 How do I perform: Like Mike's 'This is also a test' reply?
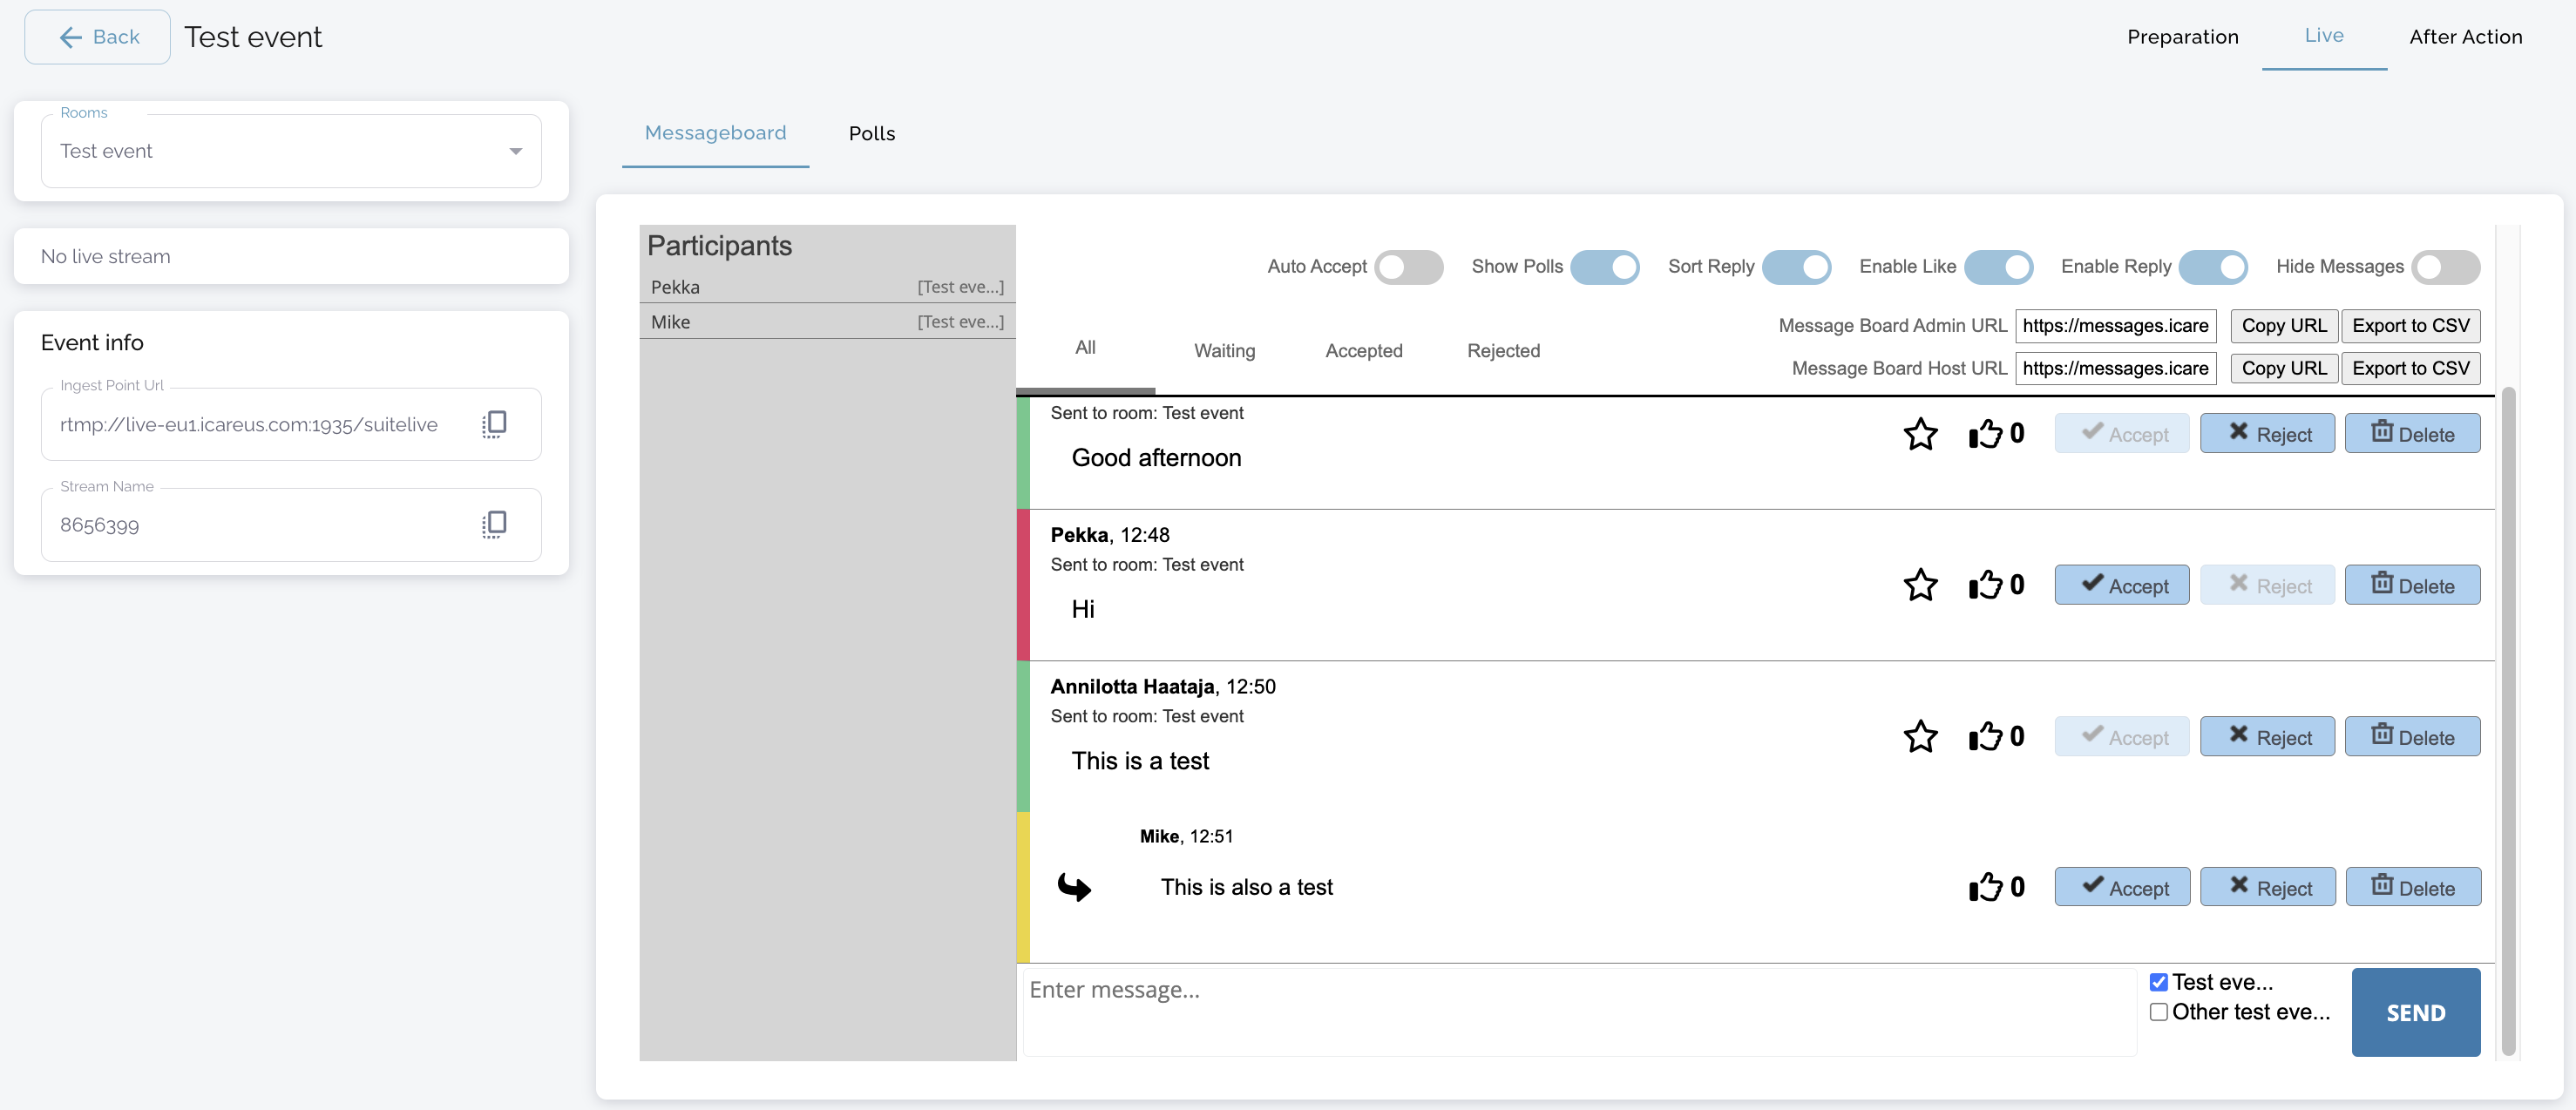[x=1986, y=887]
